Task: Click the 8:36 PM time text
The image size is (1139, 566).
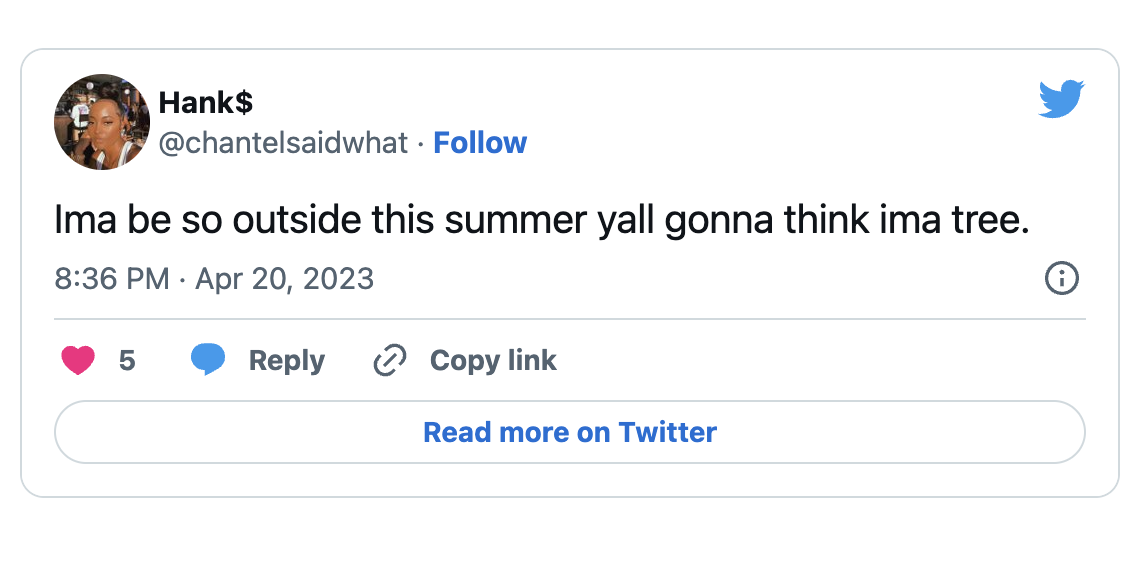Action: (x=112, y=278)
